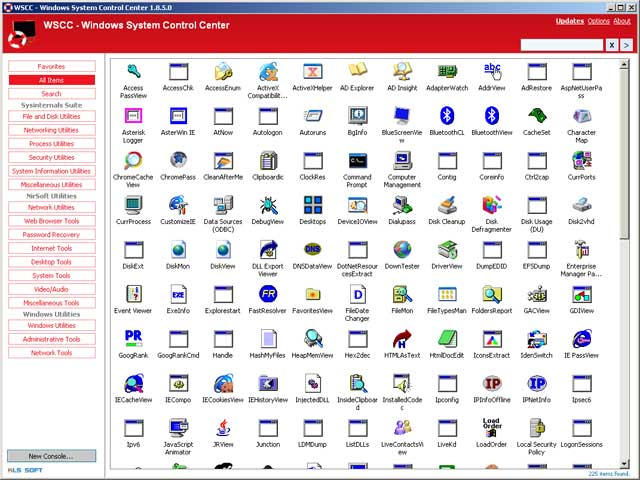Select the All Items category
This screenshot has width=640, height=480.
pyautogui.click(x=52, y=80)
